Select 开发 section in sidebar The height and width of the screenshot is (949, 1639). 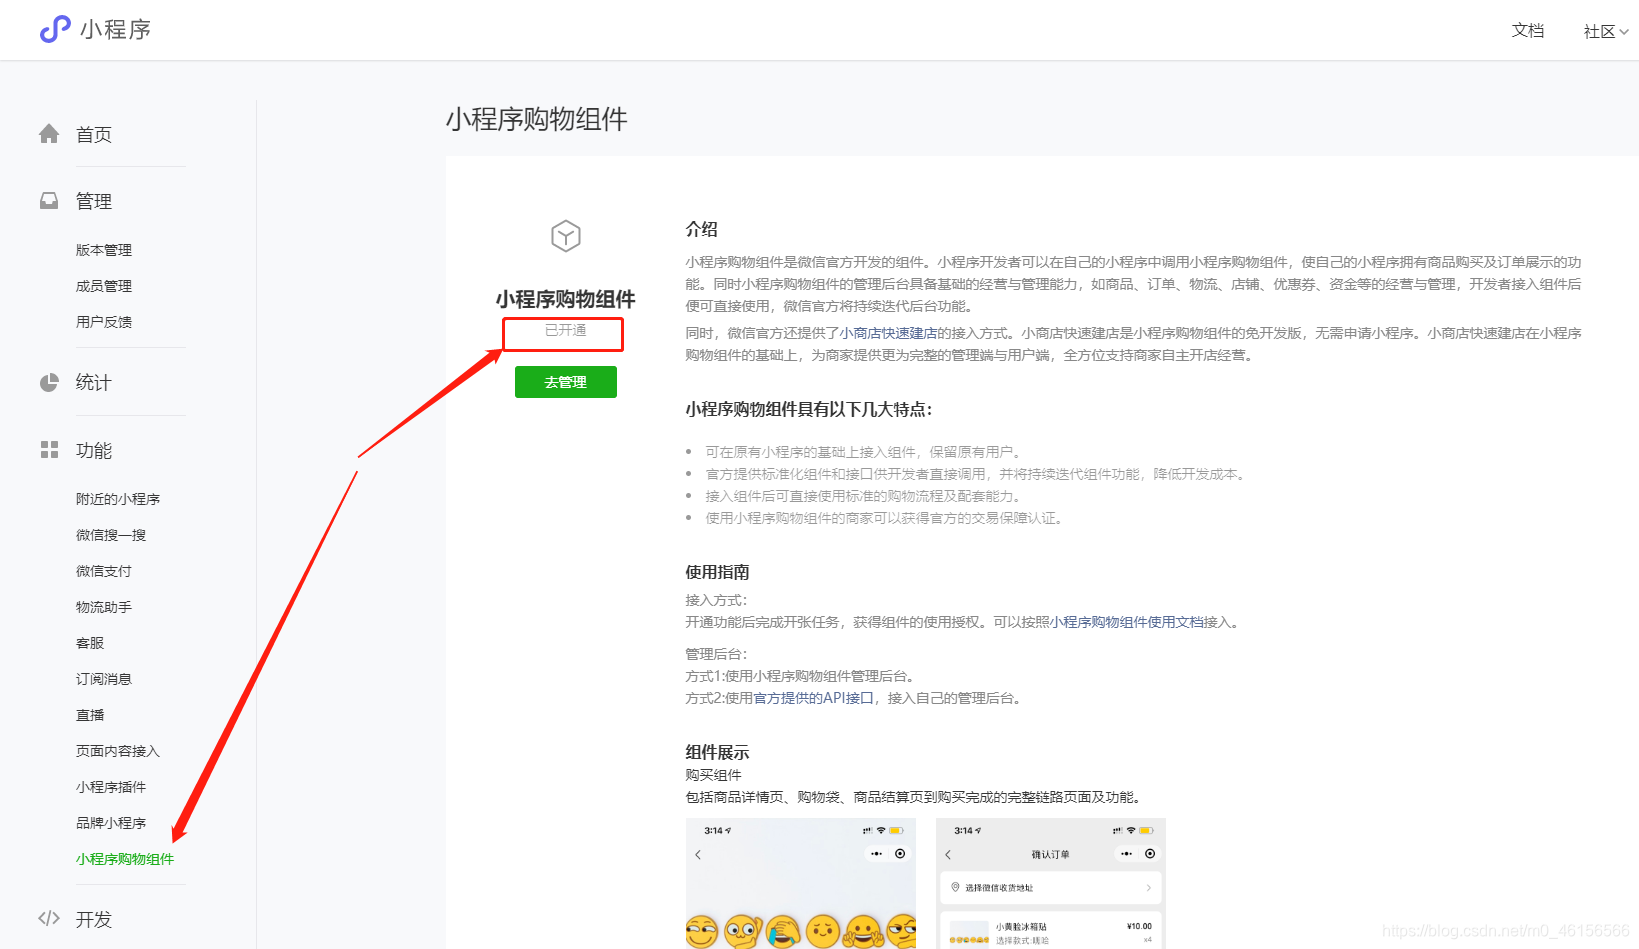pos(94,919)
